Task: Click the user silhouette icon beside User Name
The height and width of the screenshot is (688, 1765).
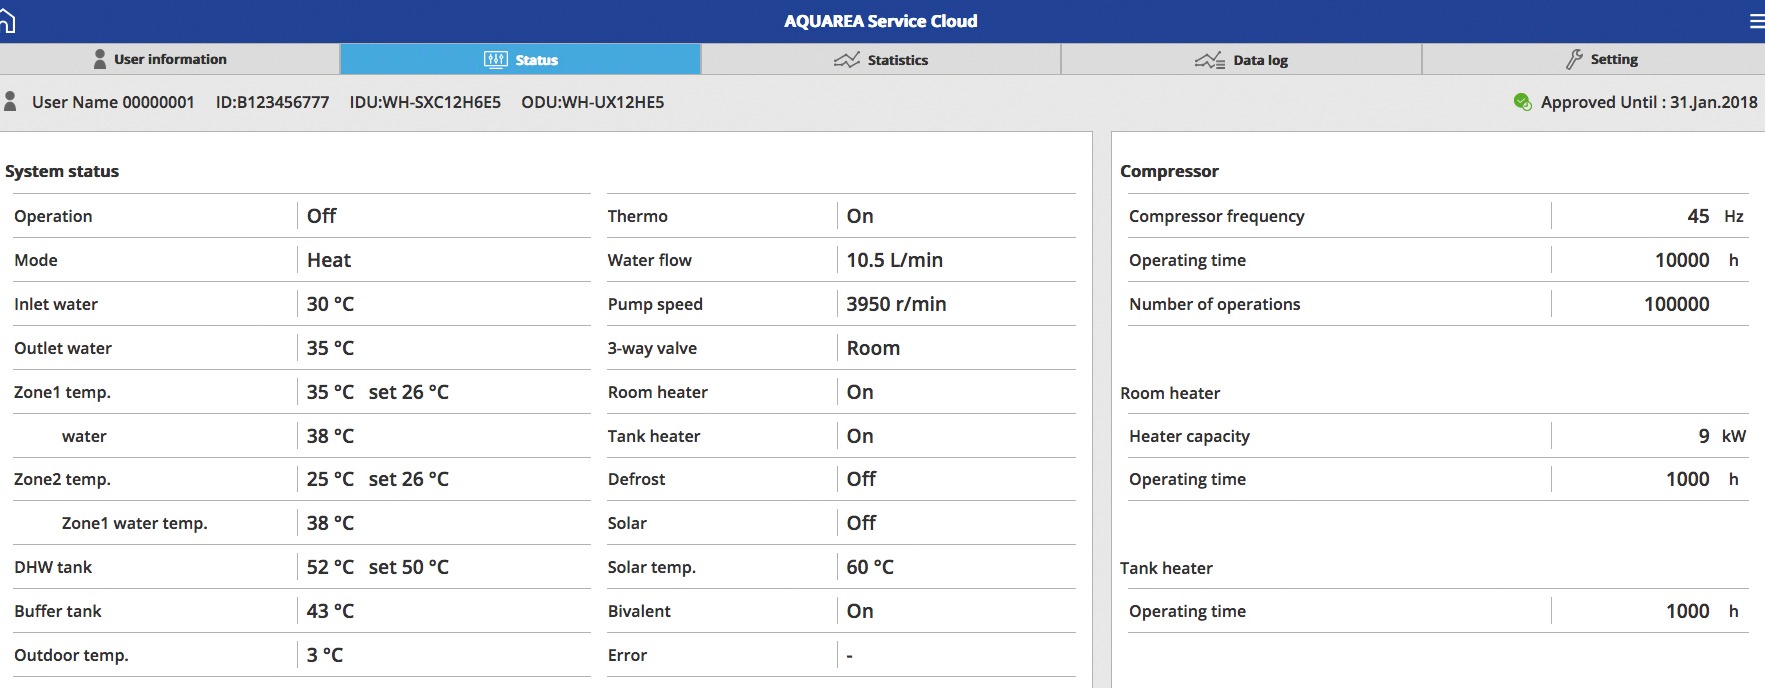Action: coord(10,101)
